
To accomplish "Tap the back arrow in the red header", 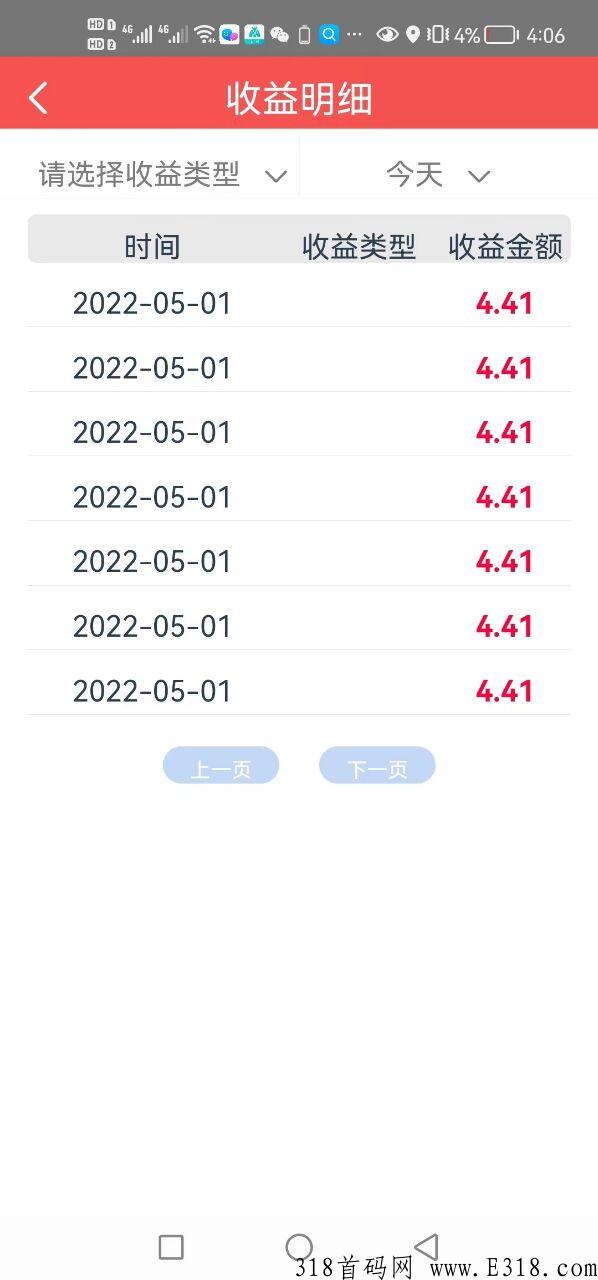I will pos(38,98).
